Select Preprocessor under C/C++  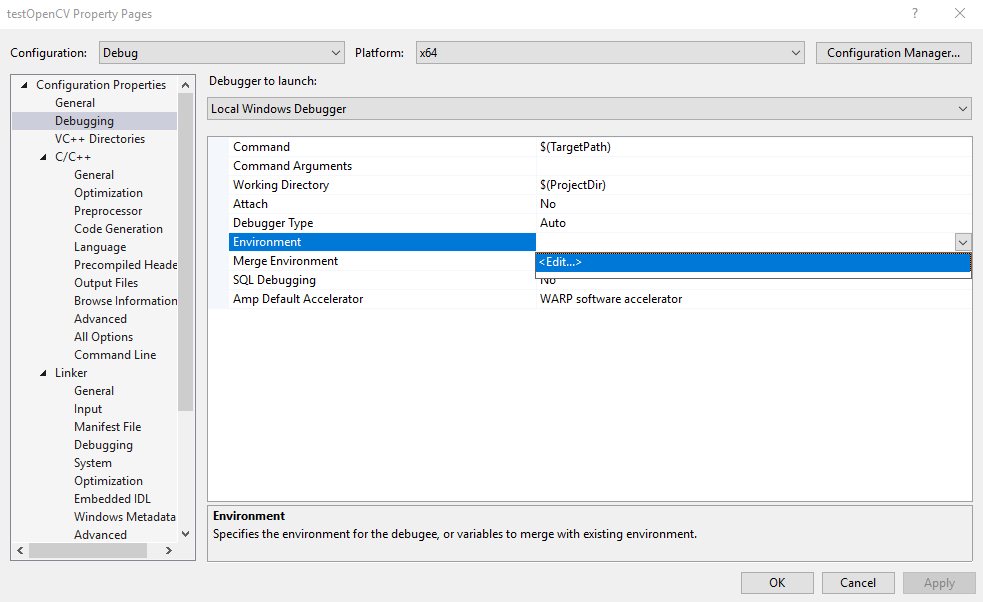click(108, 211)
